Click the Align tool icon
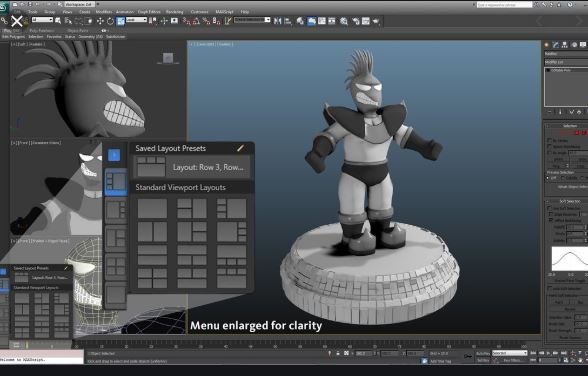588x376 pixels. [x=288, y=21]
